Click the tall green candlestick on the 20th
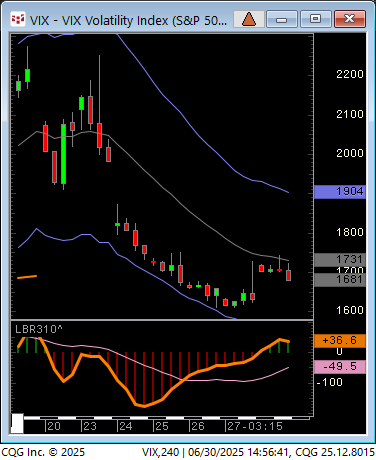The image size is (376, 460). (63, 154)
